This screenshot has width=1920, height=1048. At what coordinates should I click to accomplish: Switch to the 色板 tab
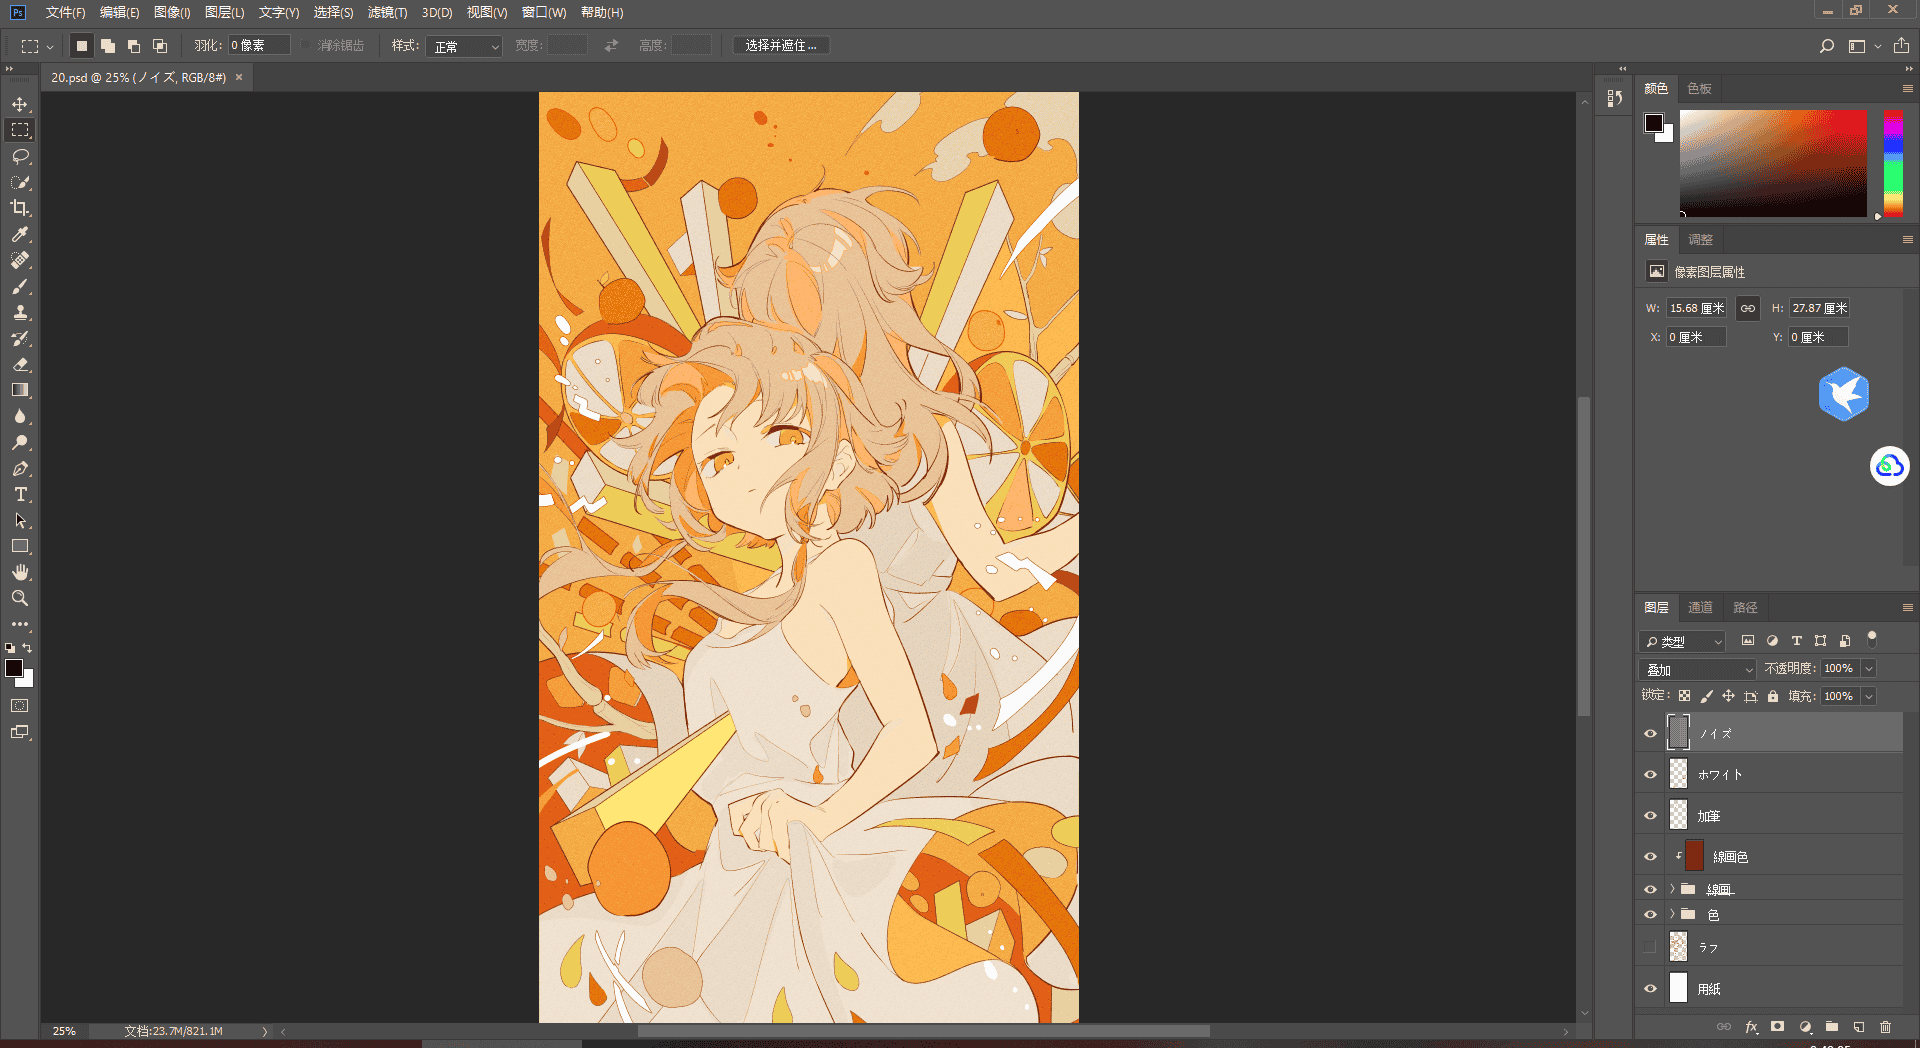click(x=1699, y=88)
